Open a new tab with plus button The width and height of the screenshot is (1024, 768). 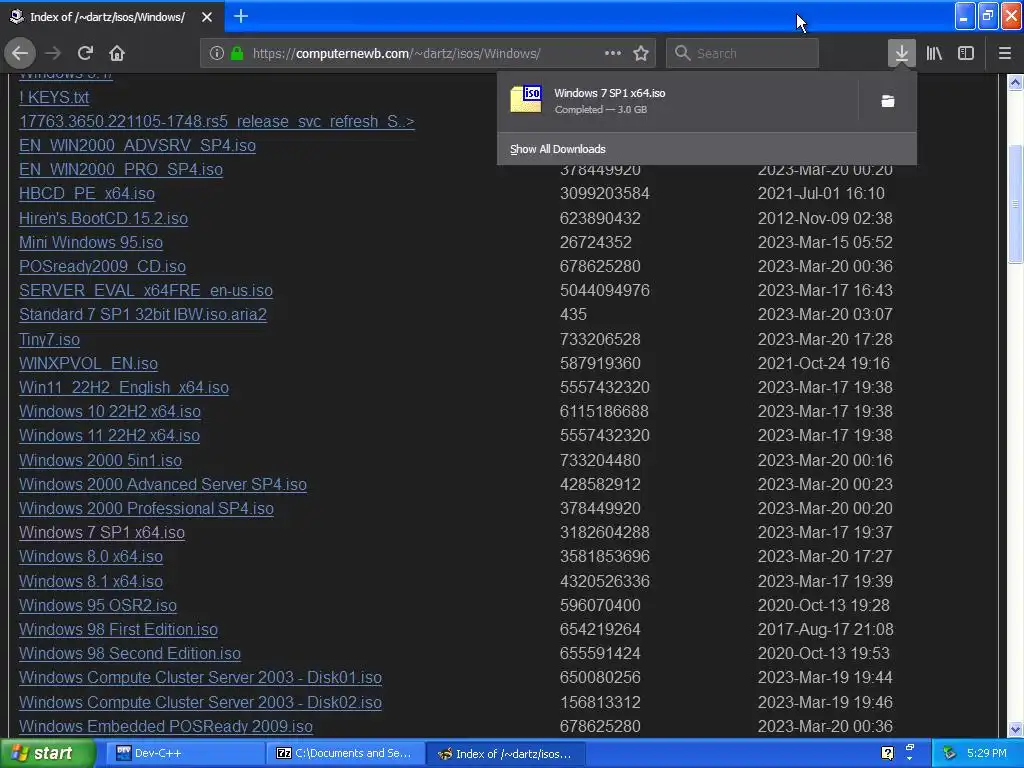241,16
